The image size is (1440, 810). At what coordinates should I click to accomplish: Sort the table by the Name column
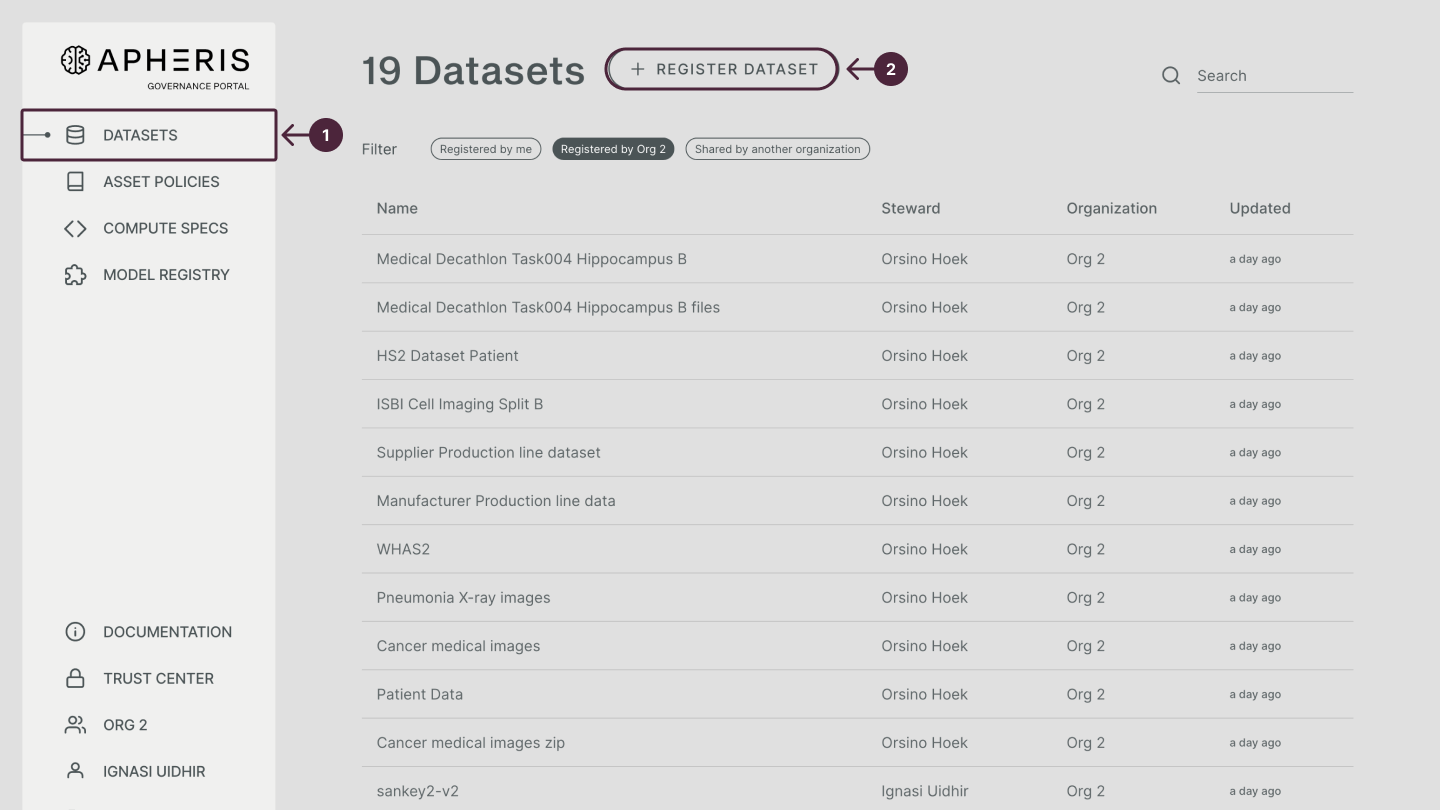point(397,208)
